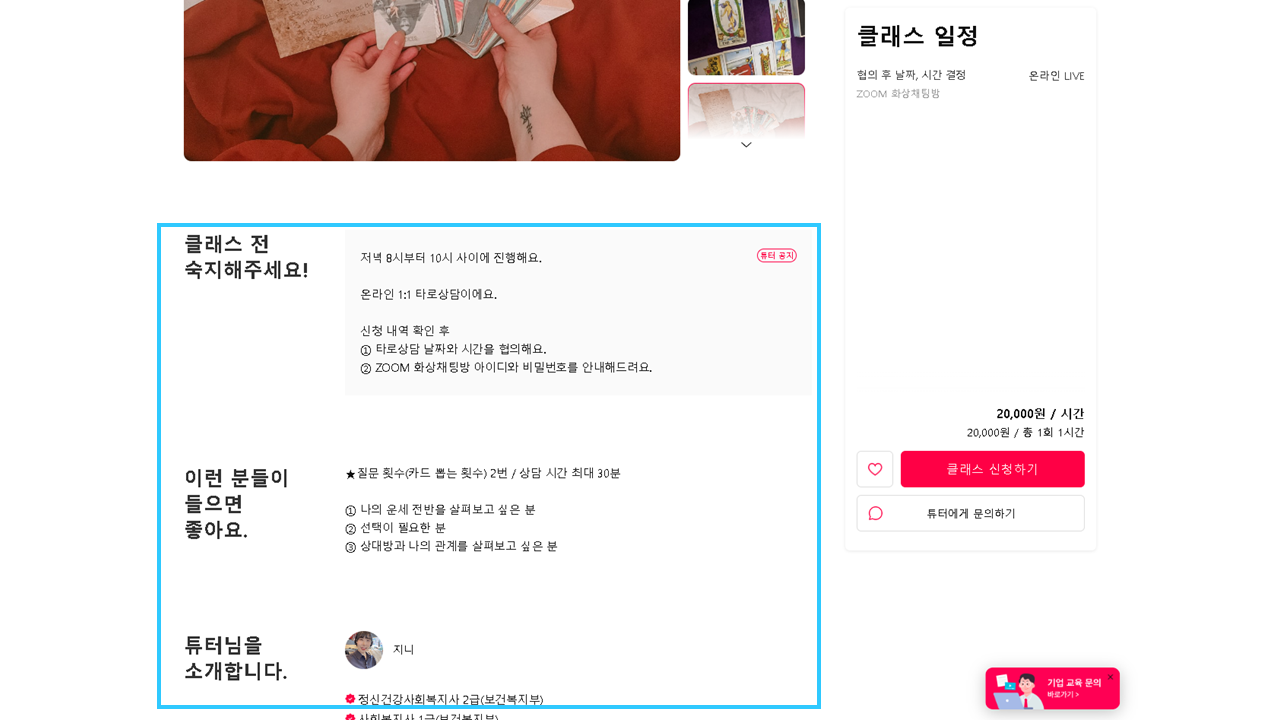The width and height of the screenshot is (1280, 720).
Task: Click the 클래스 일정 heading
Action: tap(918, 36)
